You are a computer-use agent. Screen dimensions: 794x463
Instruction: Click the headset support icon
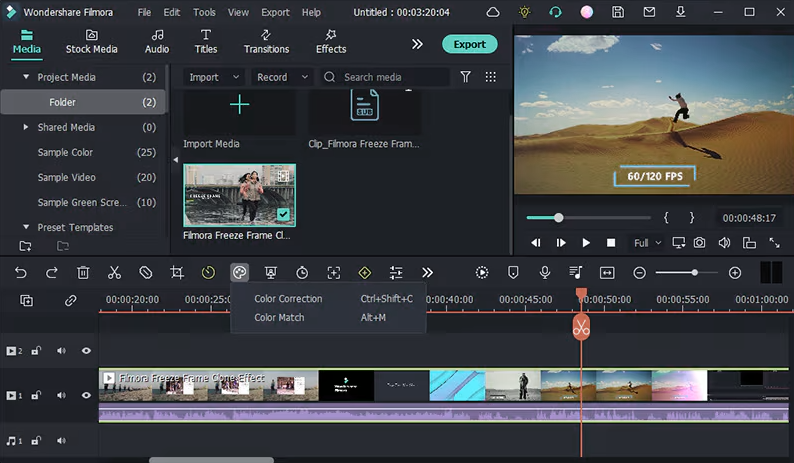[555, 12]
